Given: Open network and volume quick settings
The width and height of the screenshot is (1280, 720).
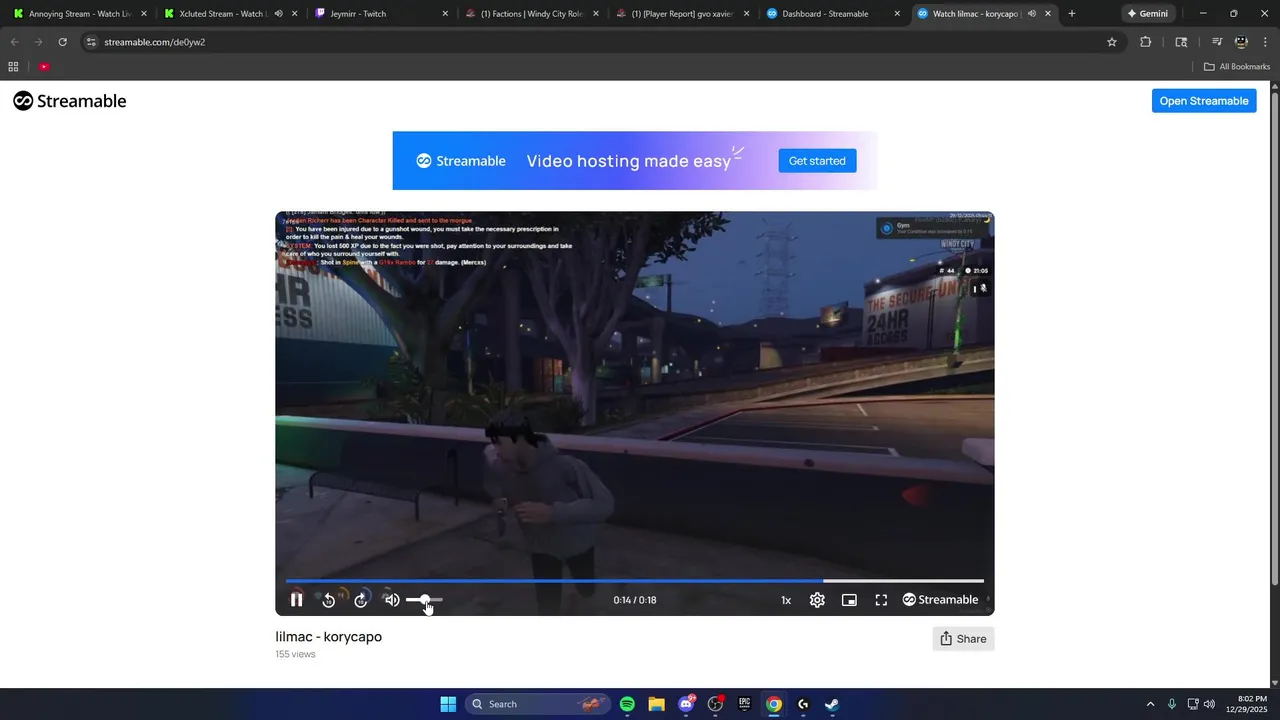Looking at the screenshot, I should point(1201,704).
